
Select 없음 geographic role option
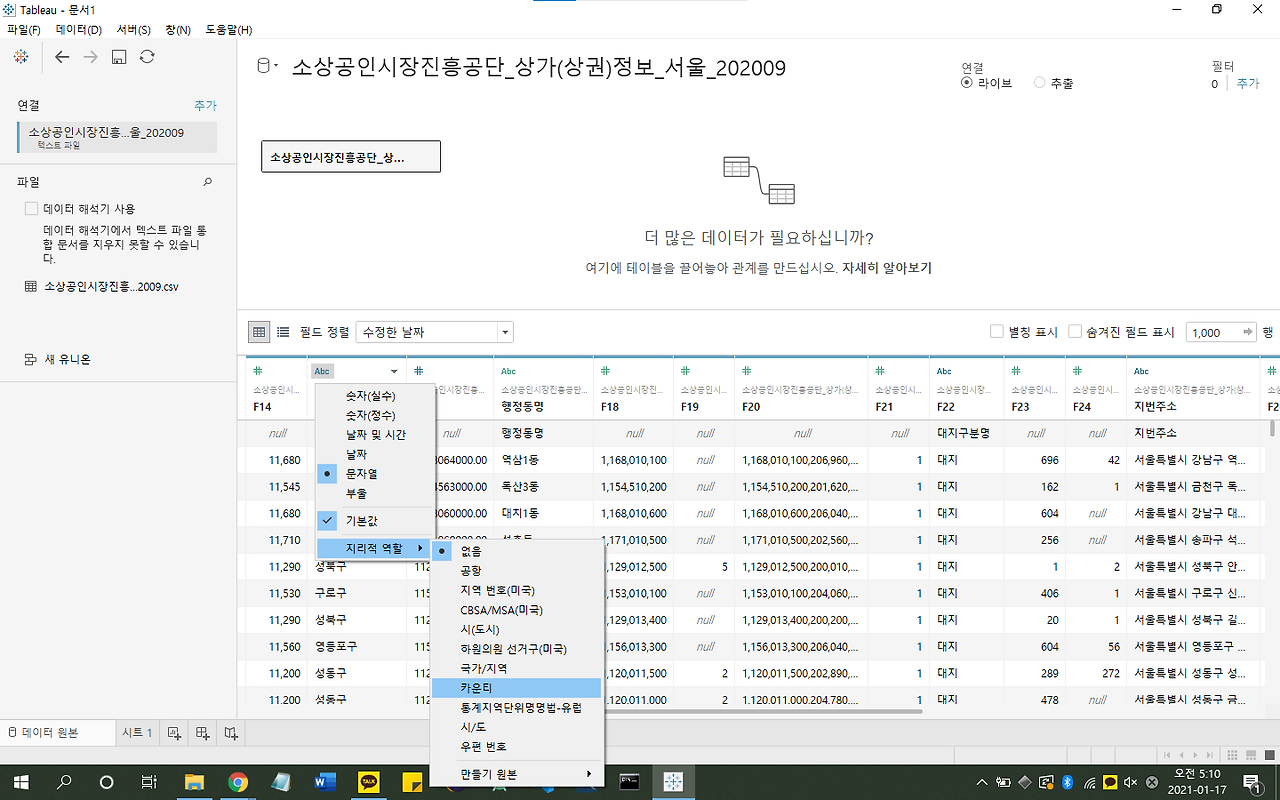point(516,551)
